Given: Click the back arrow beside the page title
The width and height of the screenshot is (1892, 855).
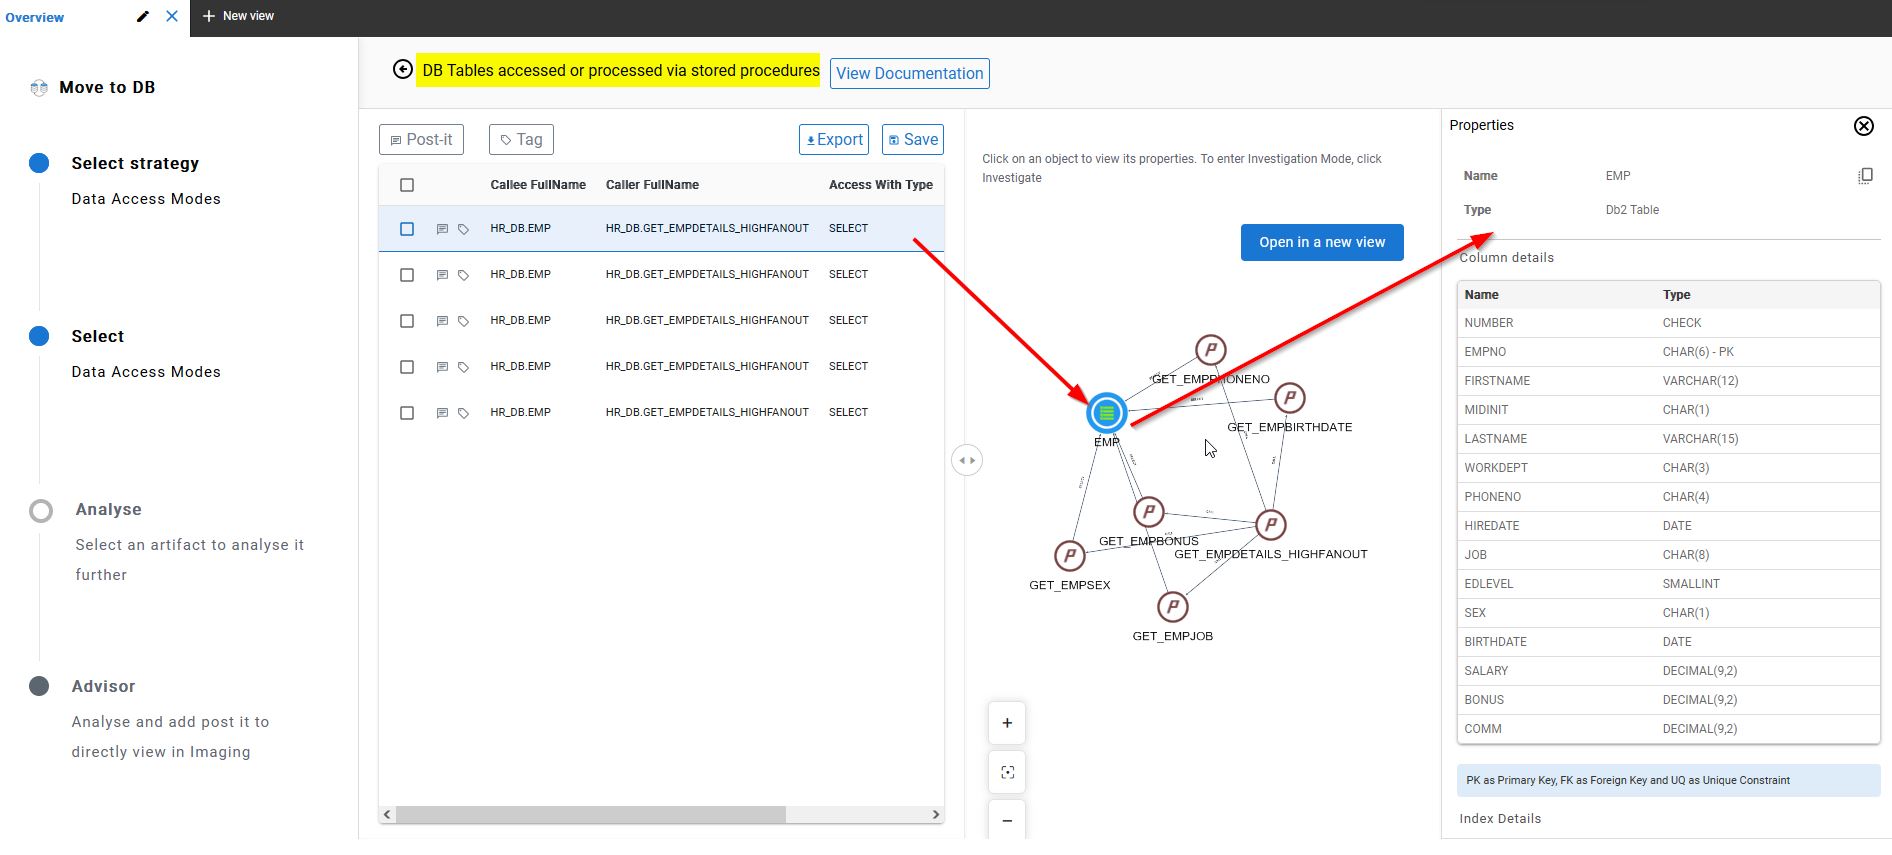Looking at the screenshot, I should coord(402,70).
